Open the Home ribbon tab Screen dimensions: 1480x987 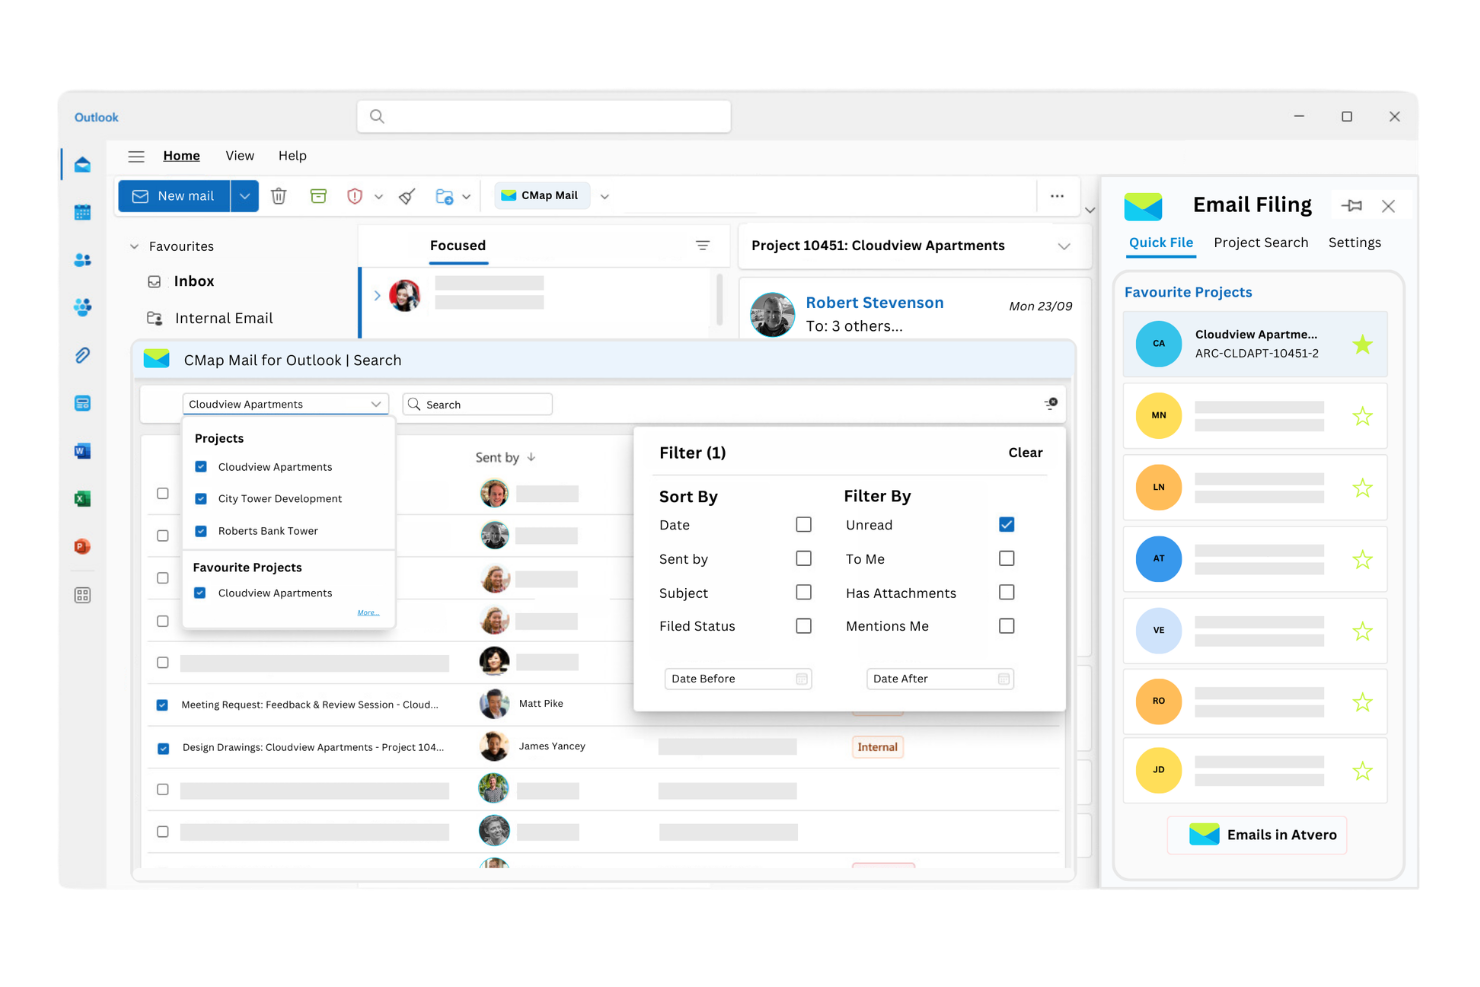[181, 156]
